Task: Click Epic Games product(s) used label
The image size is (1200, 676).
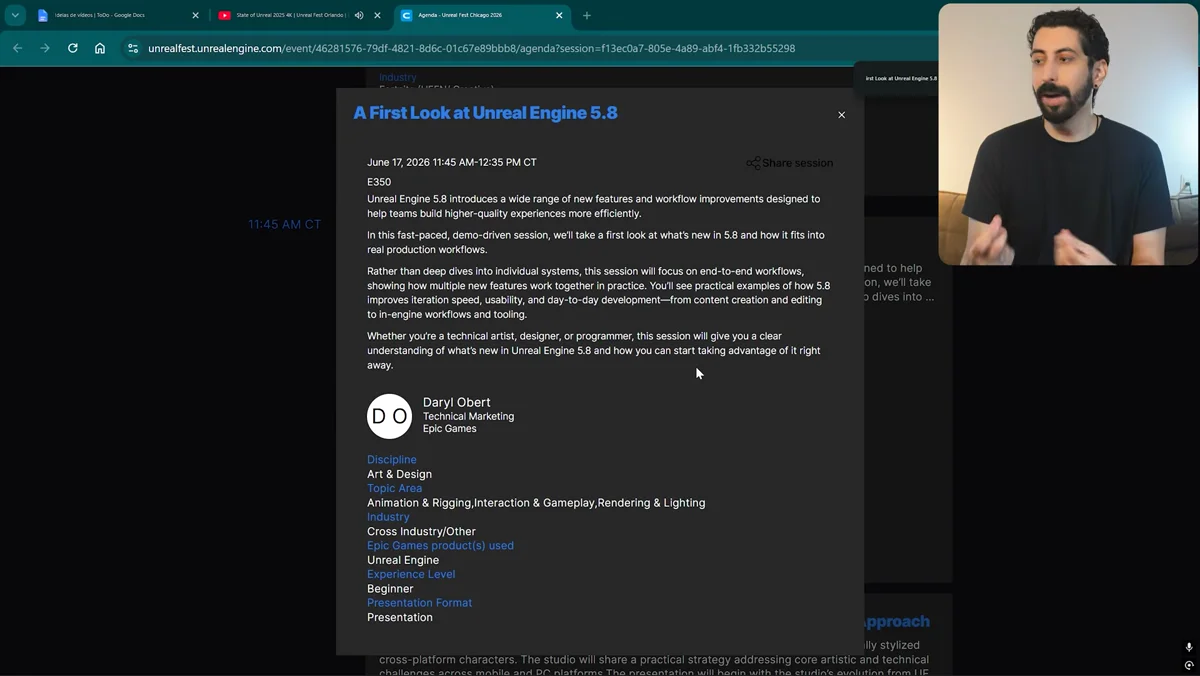Action: coord(440,546)
